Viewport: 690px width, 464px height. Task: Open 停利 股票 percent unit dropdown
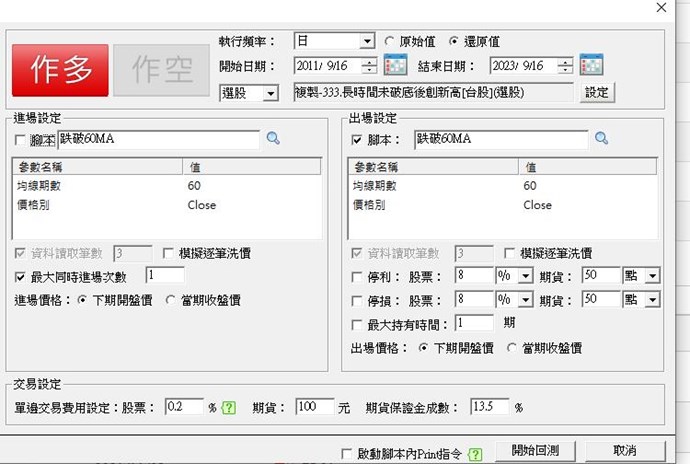[525, 276]
